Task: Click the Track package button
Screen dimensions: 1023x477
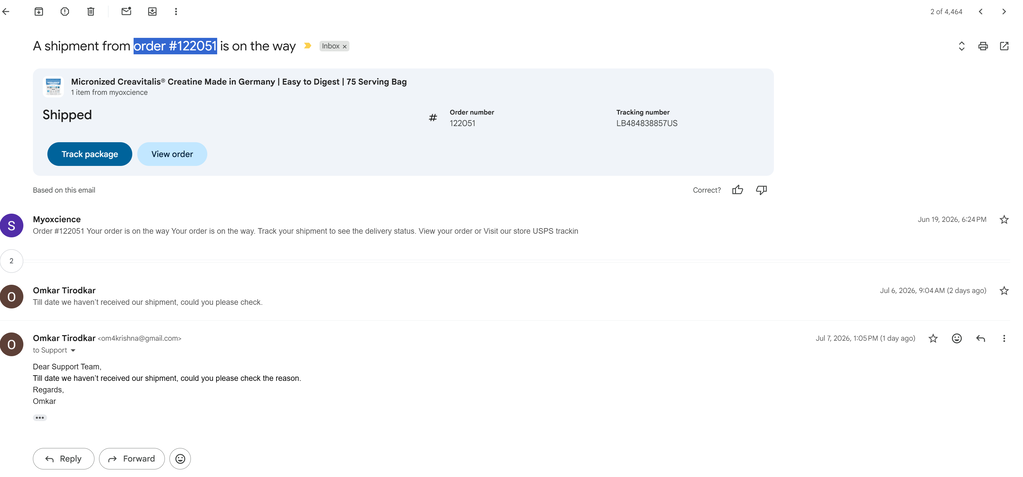Action: 89,154
